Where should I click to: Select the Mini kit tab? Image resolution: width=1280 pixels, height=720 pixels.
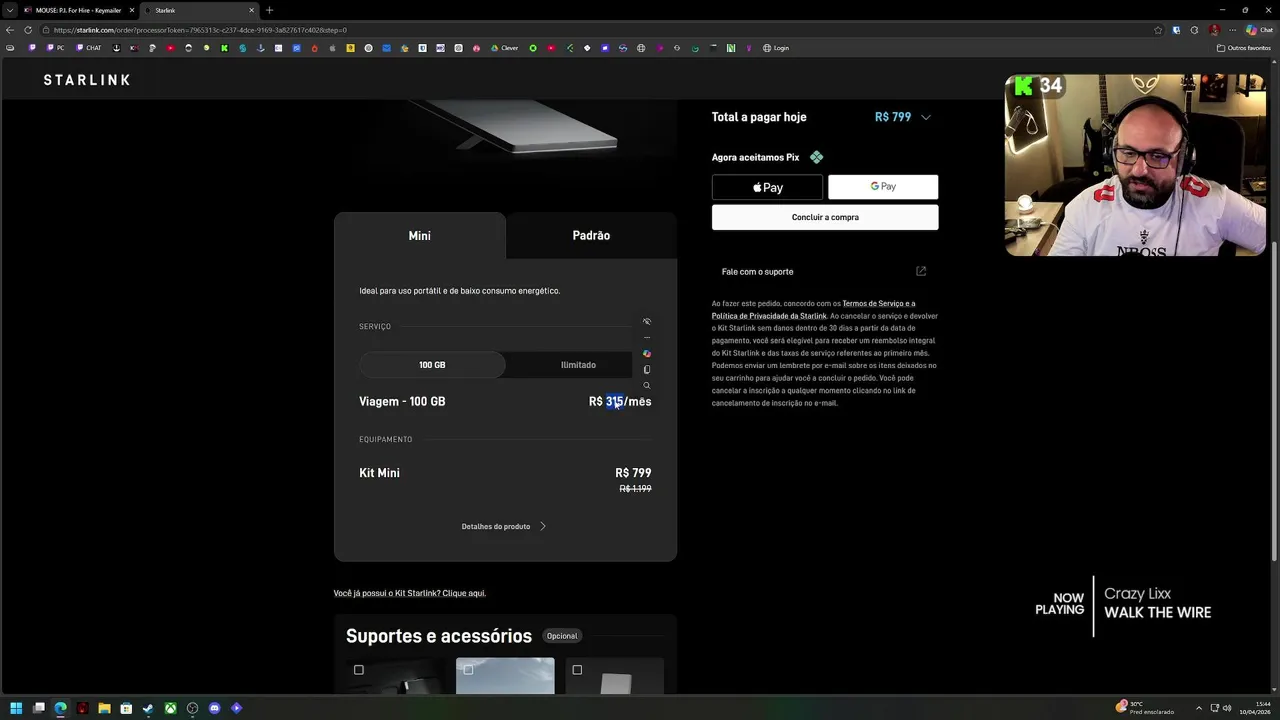click(x=420, y=236)
